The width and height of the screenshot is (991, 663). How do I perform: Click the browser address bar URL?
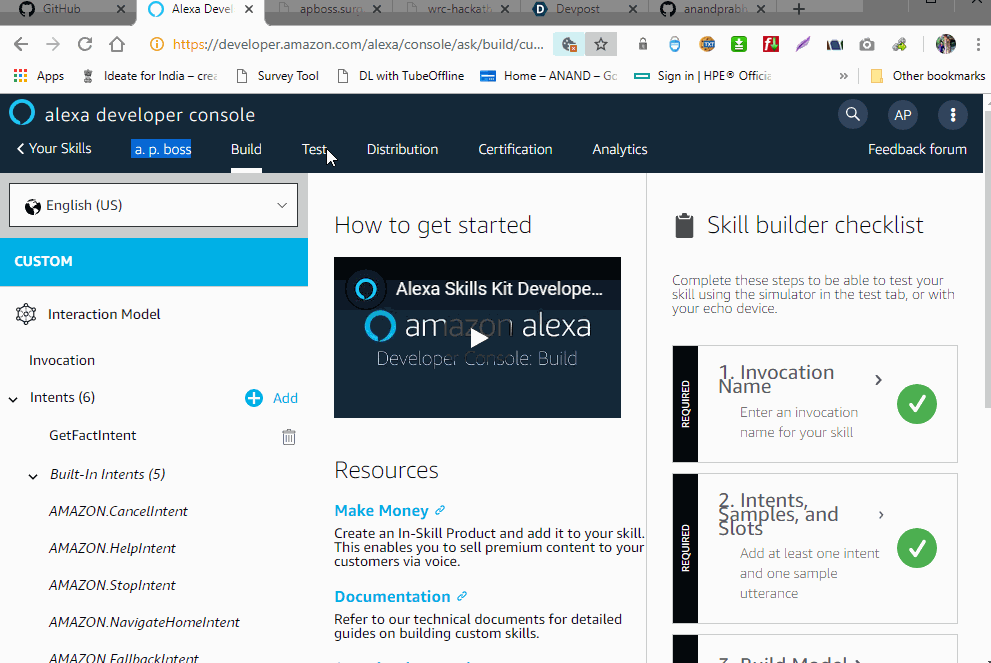click(x=358, y=44)
